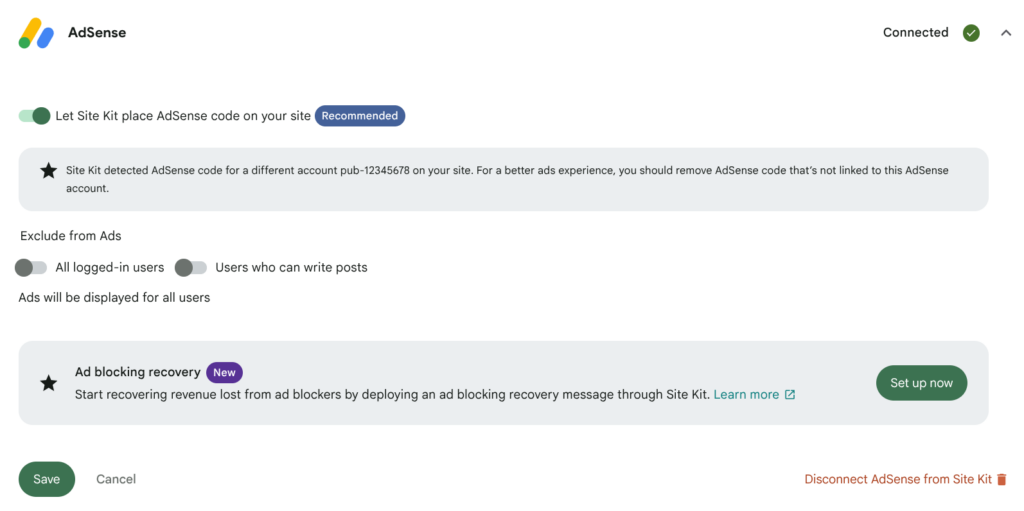Viewport: 1024px width, 511px height.
Task: Click the Ad blocking recovery heading
Action: click(x=138, y=372)
